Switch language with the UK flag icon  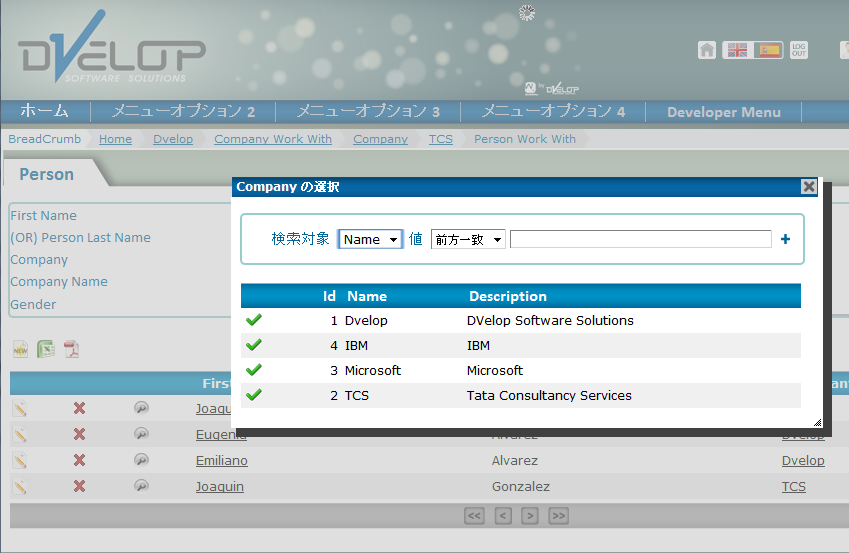737,50
